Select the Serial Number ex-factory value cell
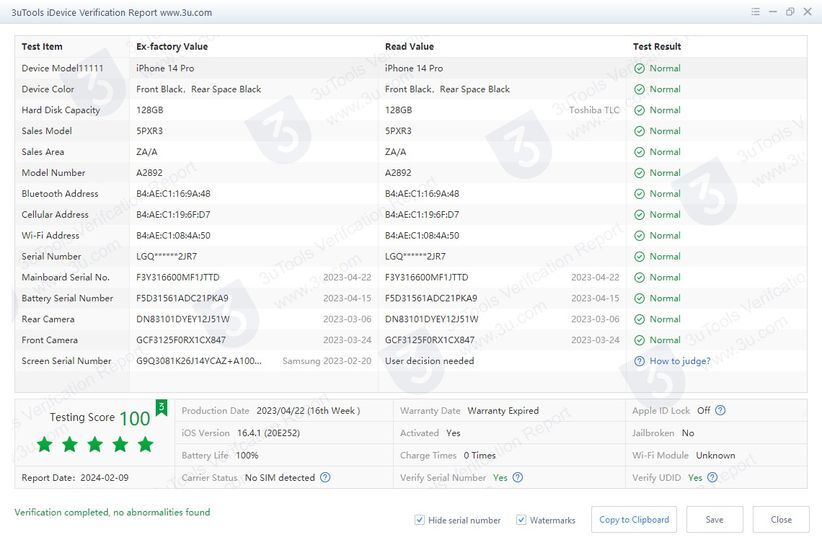 tap(166, 256)
